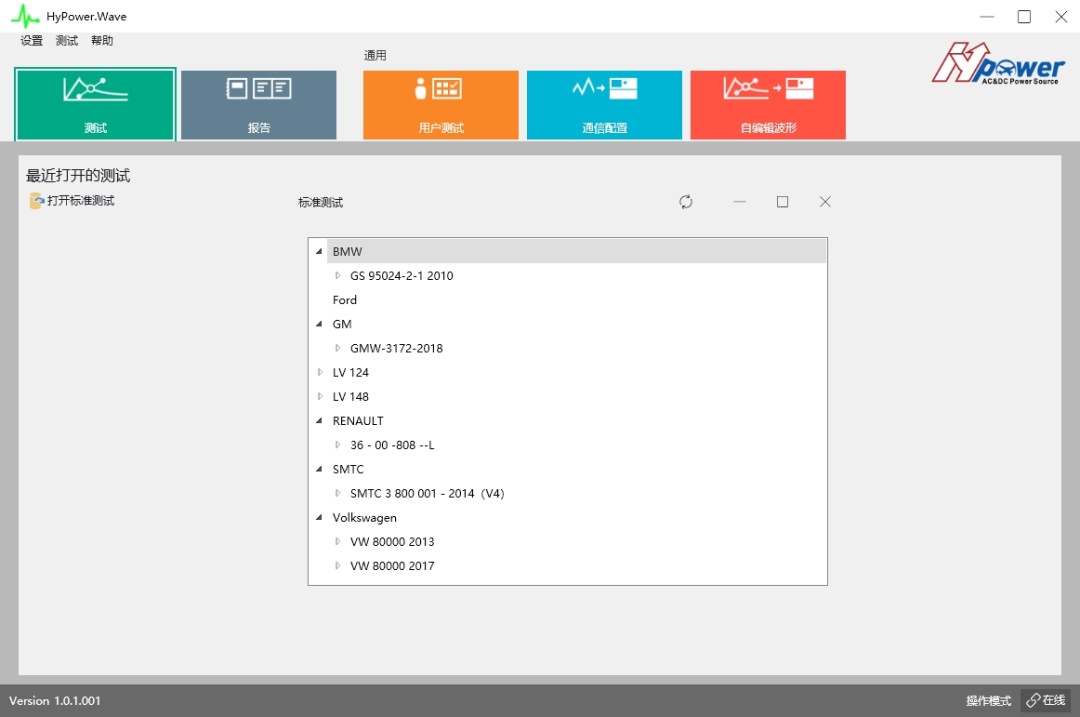Select the RENAULT row
The width and height of the screenshot is (1080, 717).
(x=357, y=420)
